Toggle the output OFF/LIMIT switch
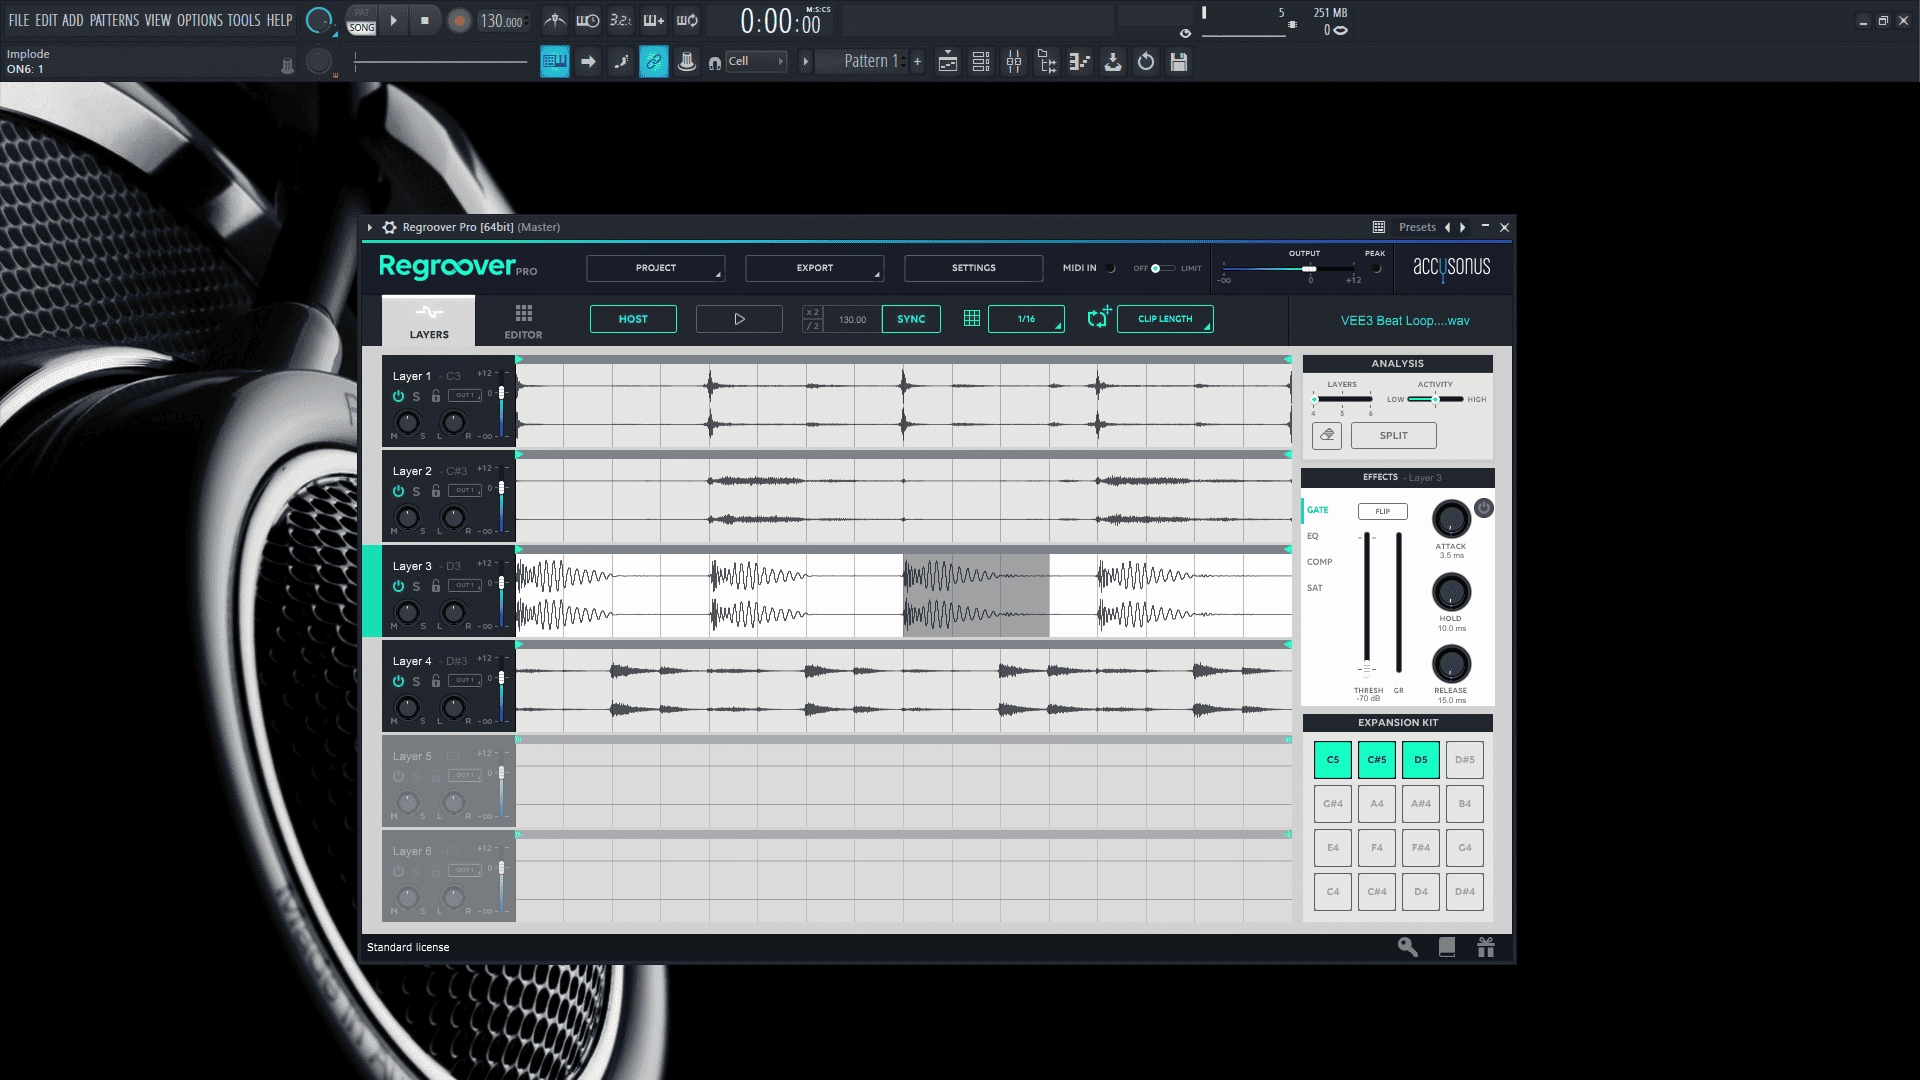The height and width of the screenshot is (1080, 1920). coord(1161,268)
